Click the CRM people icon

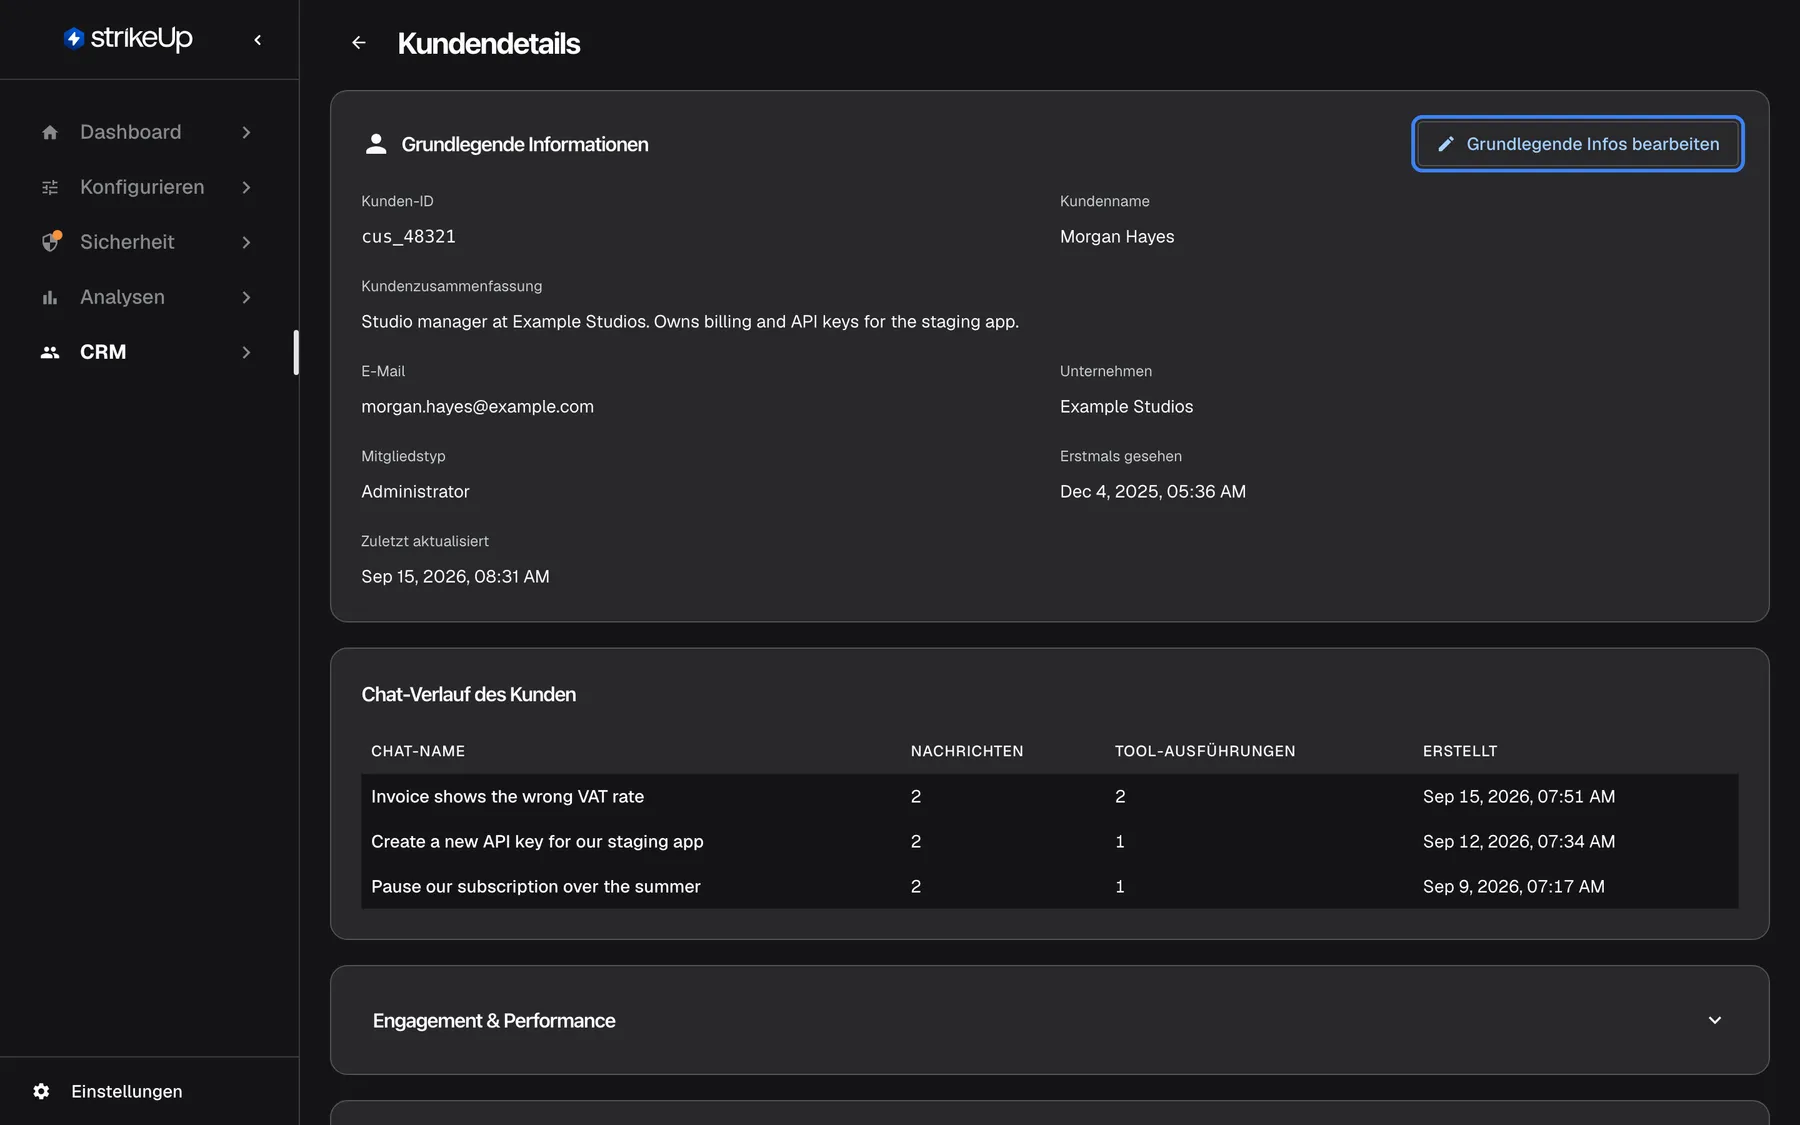(x=50, y=352)
